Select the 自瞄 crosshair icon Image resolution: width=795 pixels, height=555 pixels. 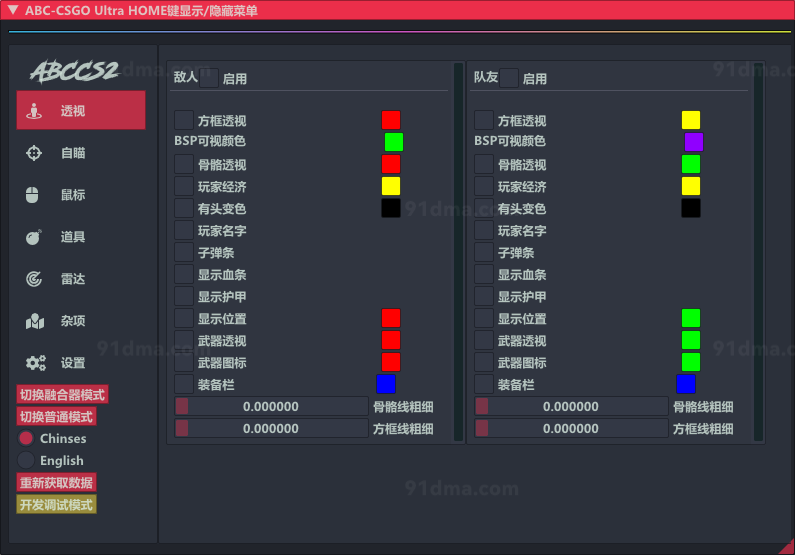[35, 153]
